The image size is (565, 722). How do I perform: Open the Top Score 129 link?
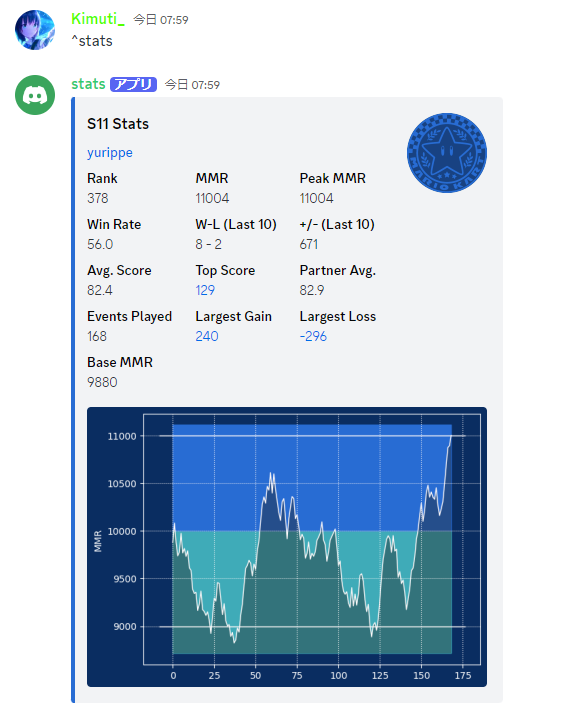pyautogui.click(x=205, y=290)
